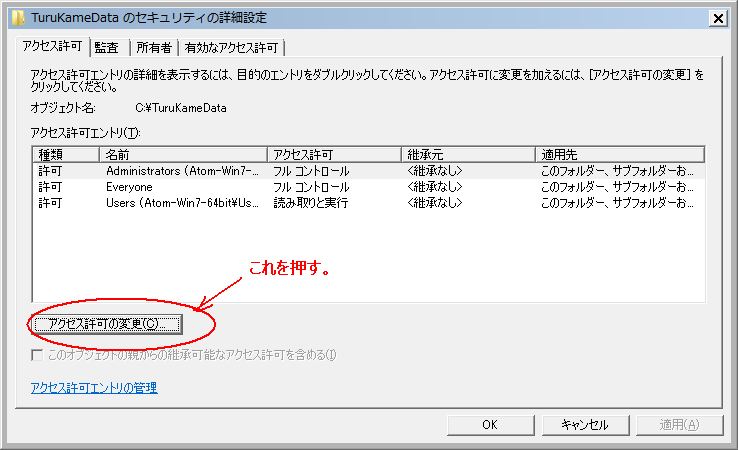Toggle the inheritable permissions from parent checkbox
738x450 pixels.
click(38, 355)
